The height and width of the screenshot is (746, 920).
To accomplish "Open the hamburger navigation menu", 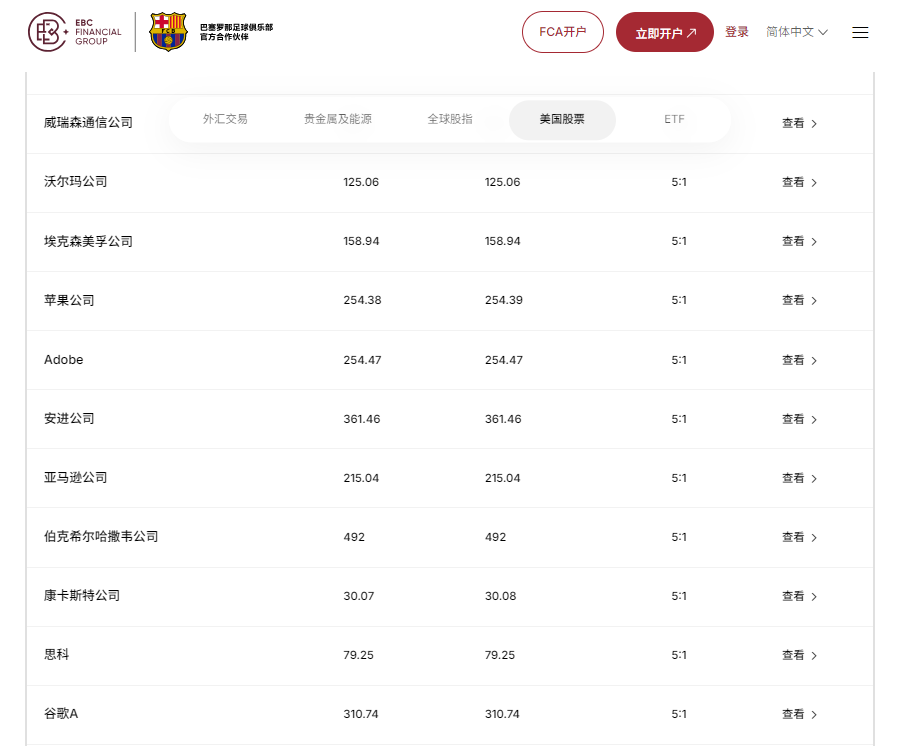I will 860,32.
